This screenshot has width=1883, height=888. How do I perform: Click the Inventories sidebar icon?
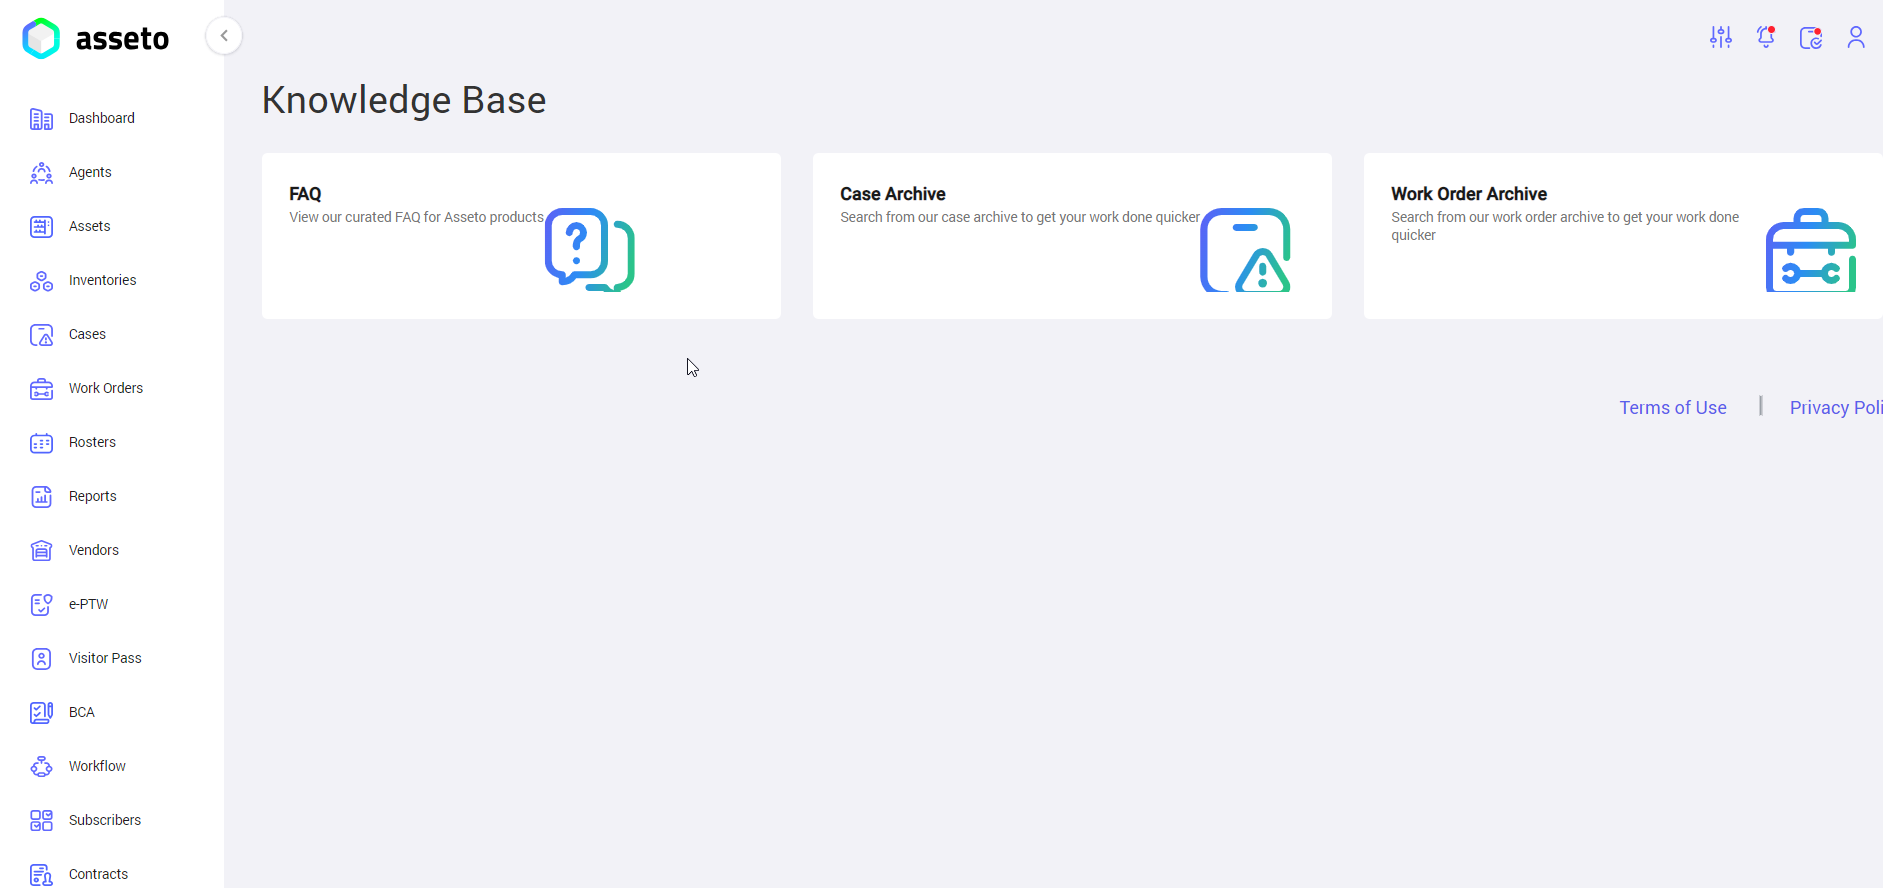click(x=41, y=281)
